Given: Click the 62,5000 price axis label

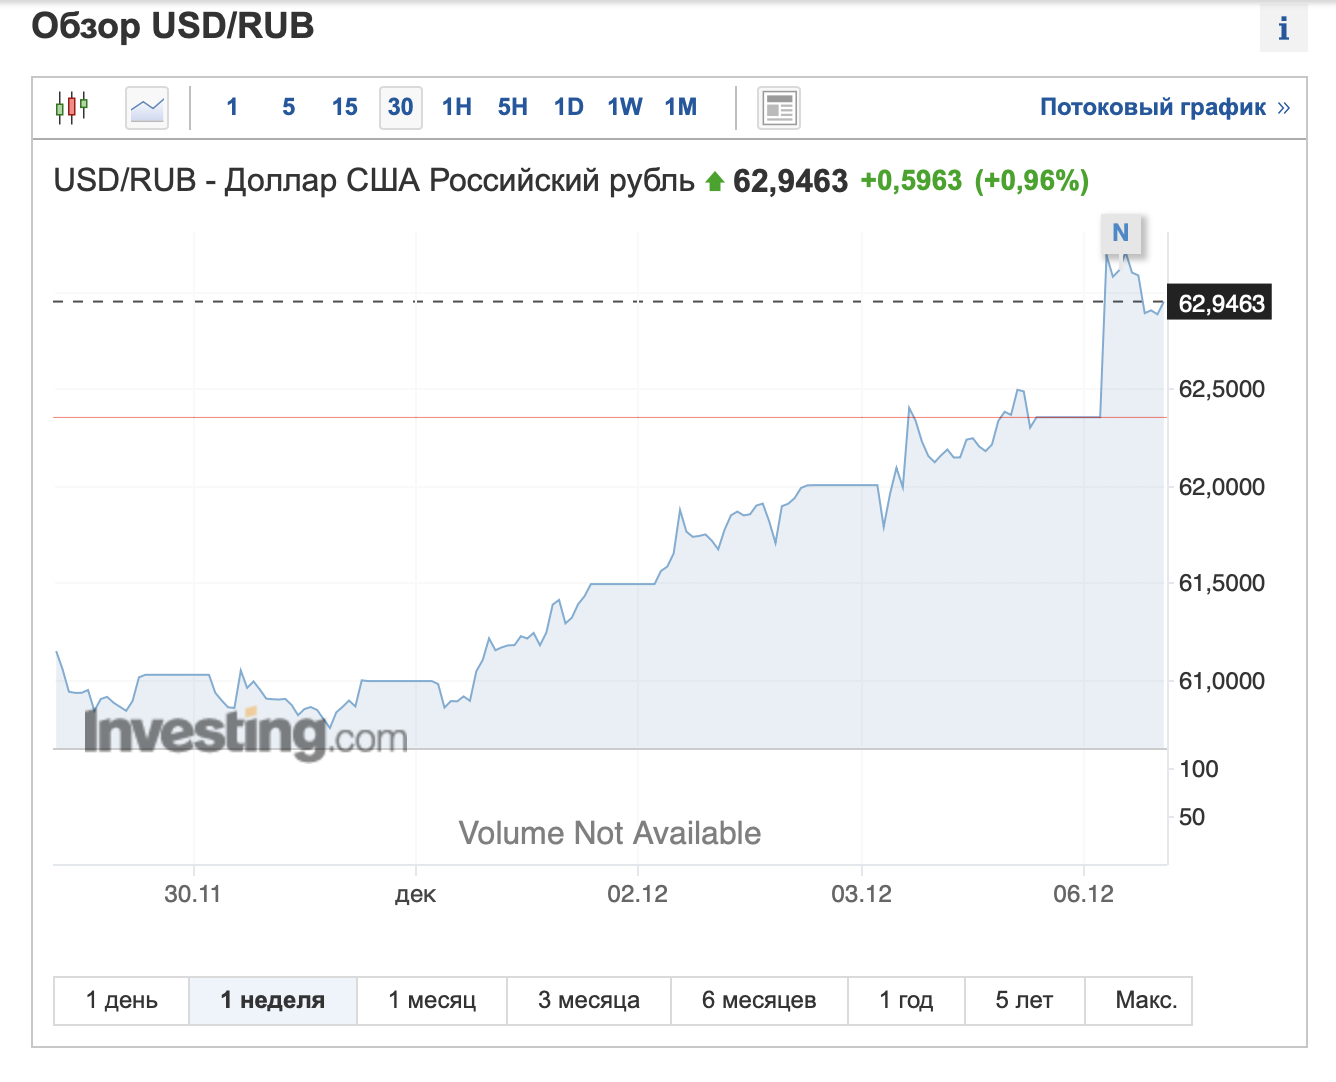Looking at the screenshot, I should click(x=1222, y=389).
